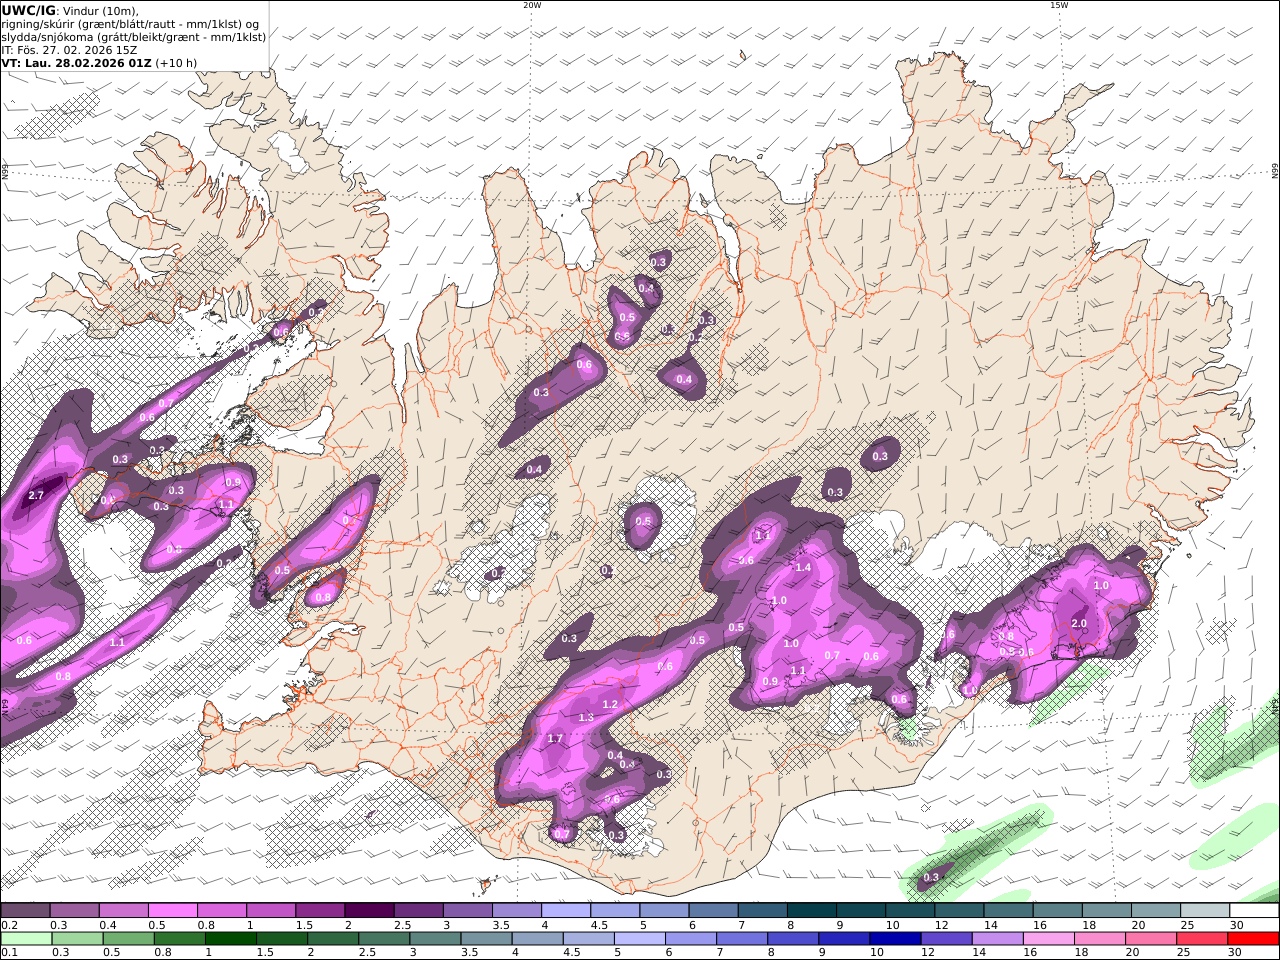Click the dark purple 2–2.5 upper legend swatch
The width and height of the screenshot is (1280, 960).
tap(369, 911)
